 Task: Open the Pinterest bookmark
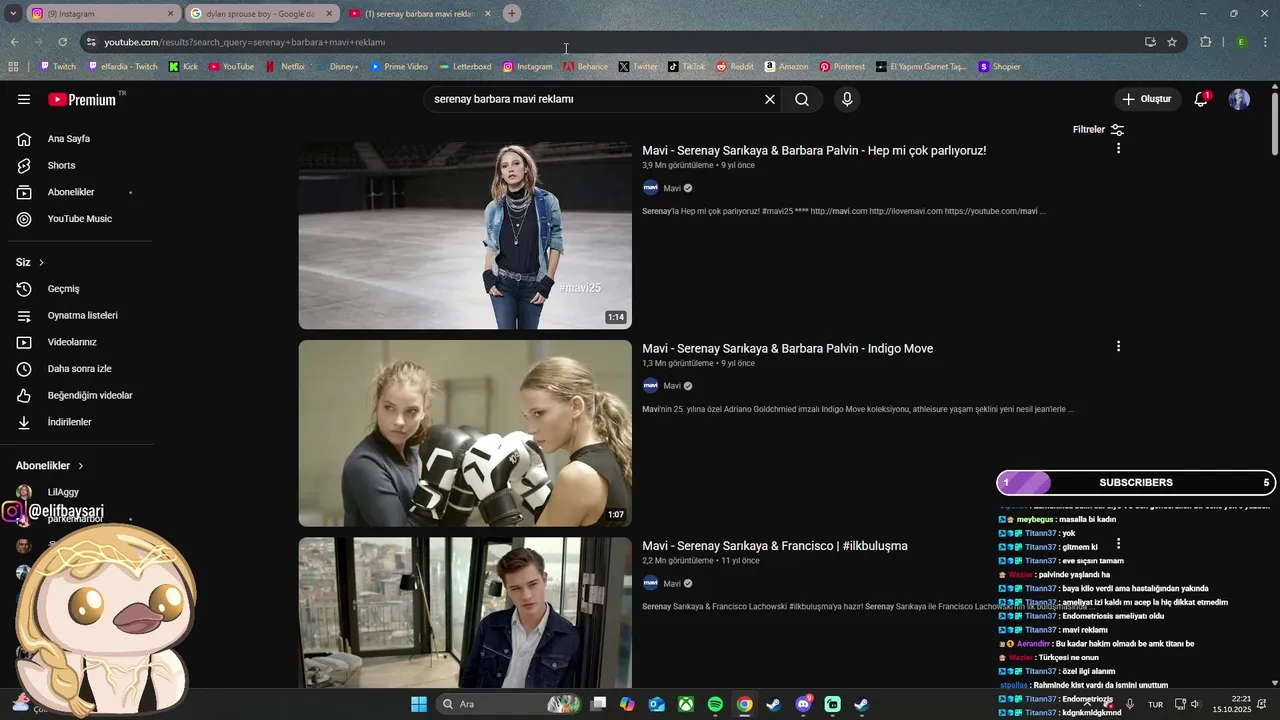coord(842,67)
